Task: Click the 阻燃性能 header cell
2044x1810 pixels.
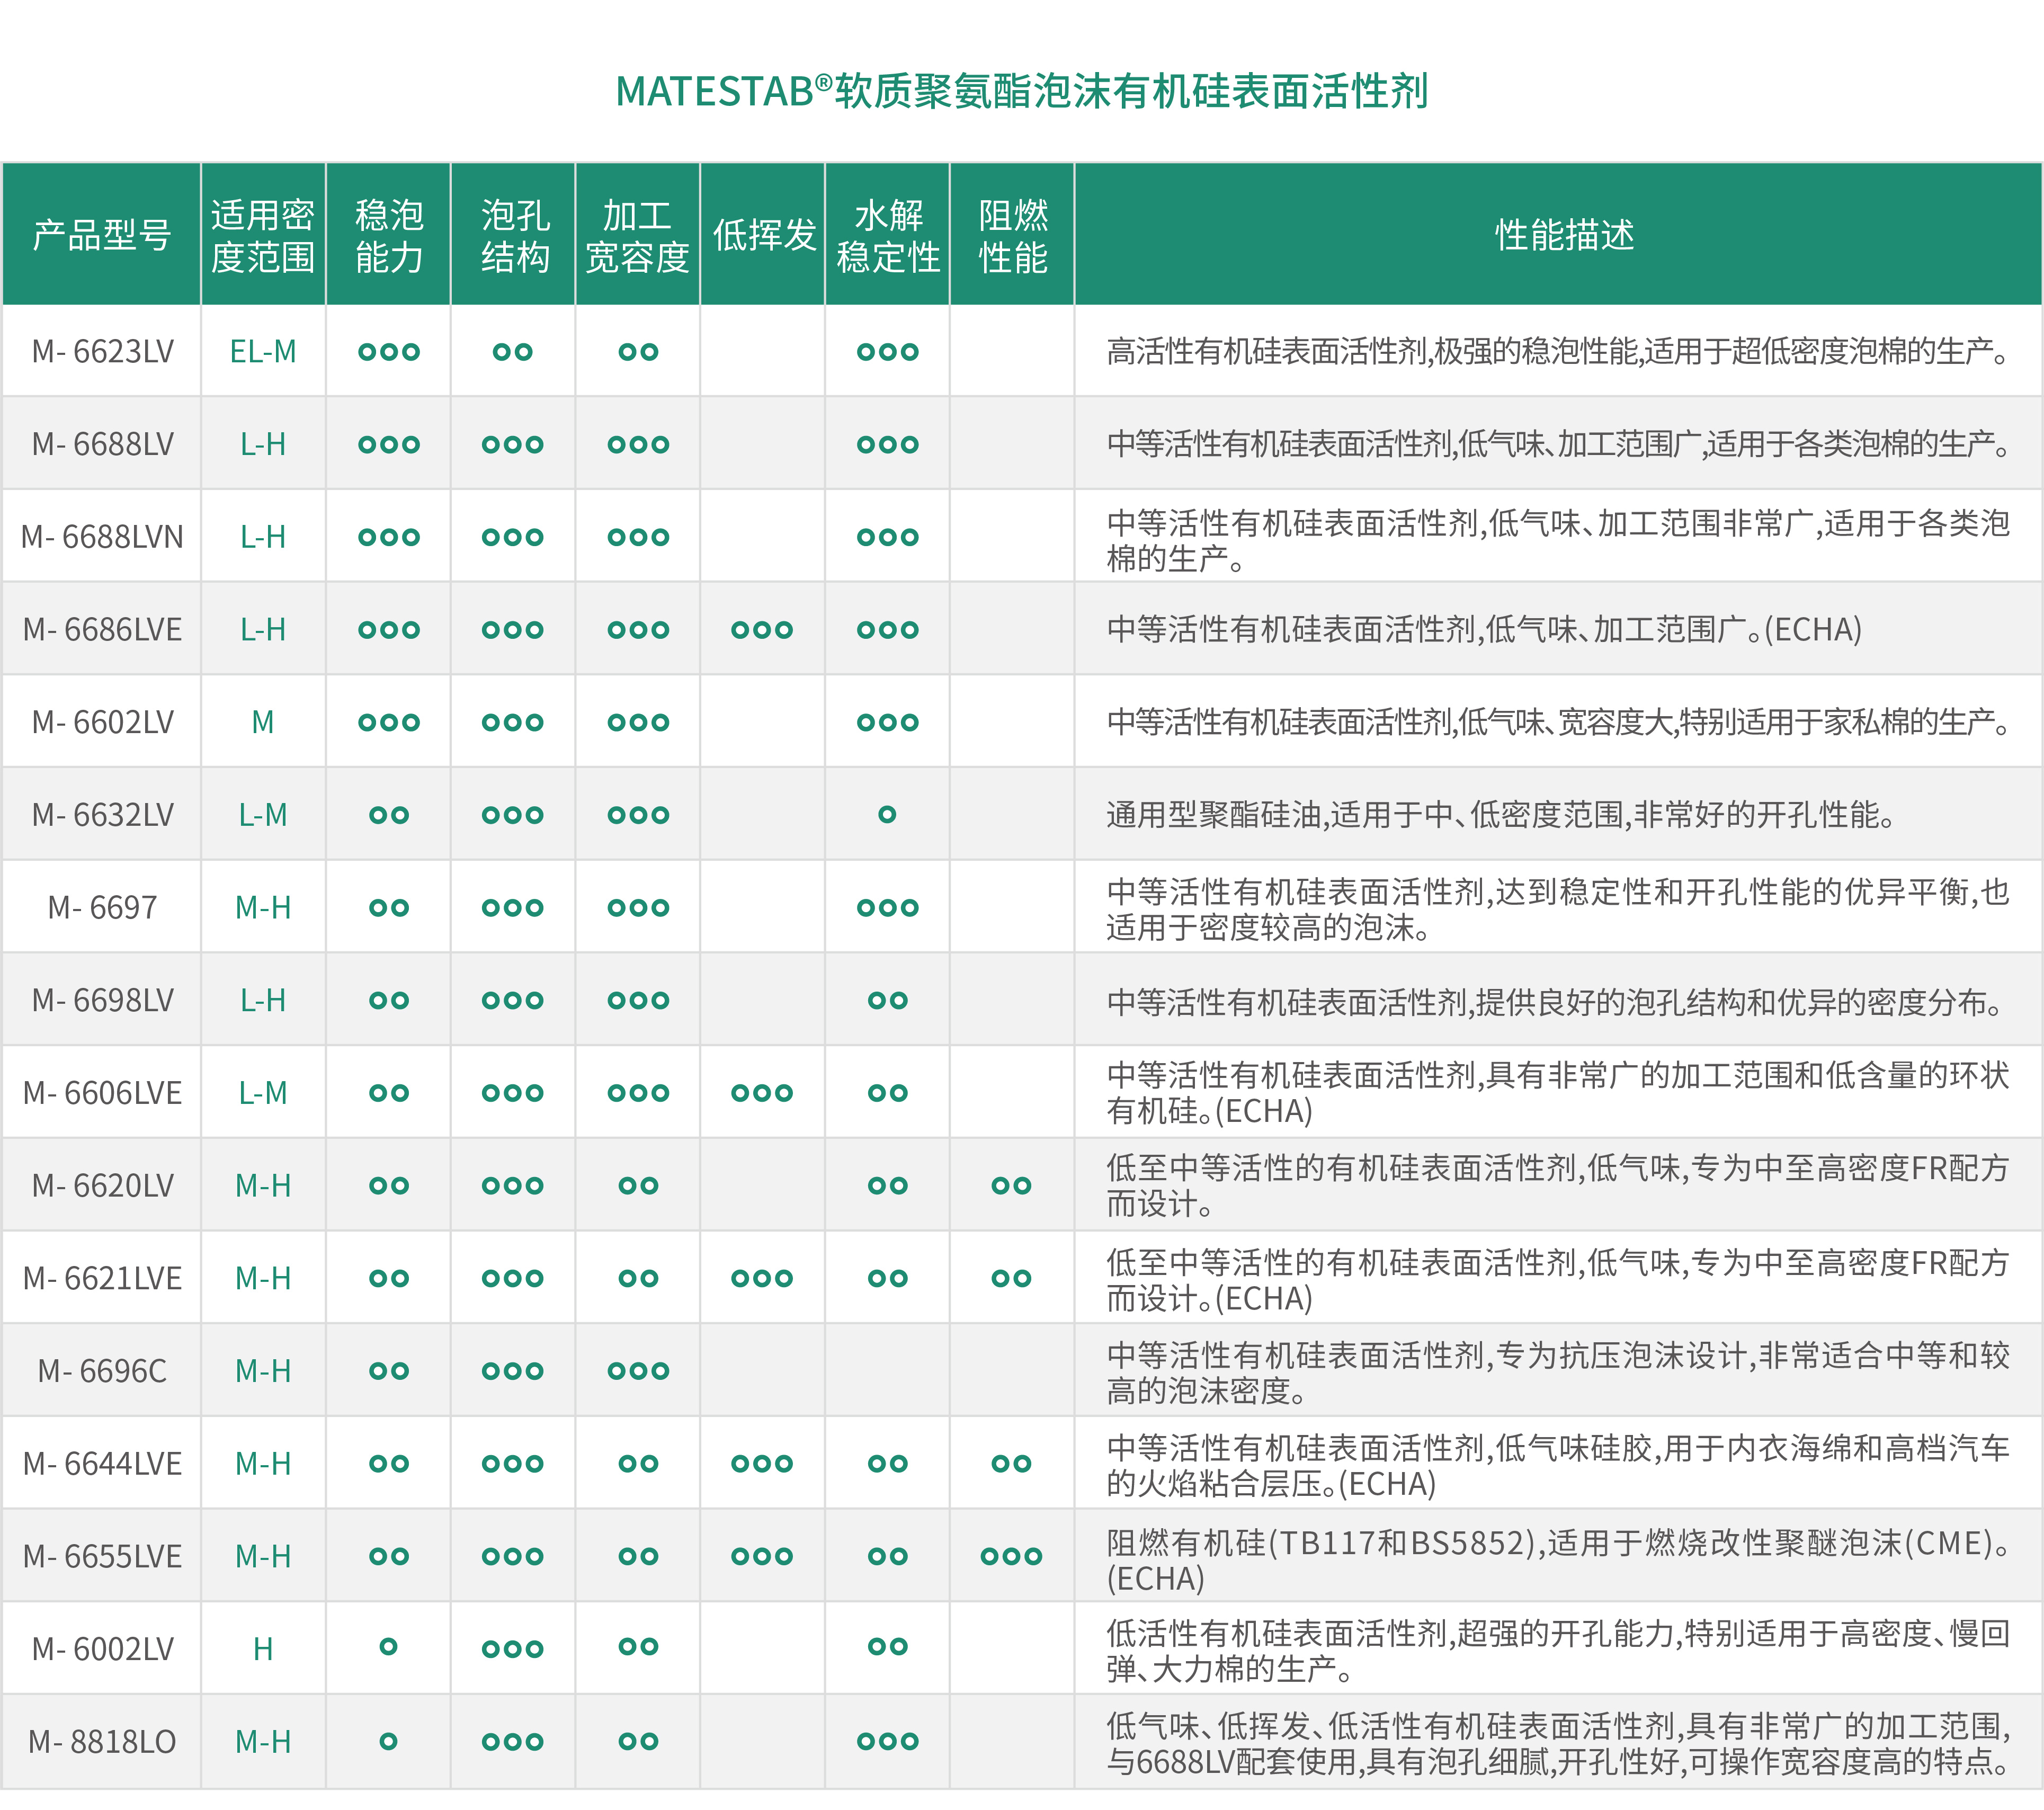Action: tap(1012, 235)
